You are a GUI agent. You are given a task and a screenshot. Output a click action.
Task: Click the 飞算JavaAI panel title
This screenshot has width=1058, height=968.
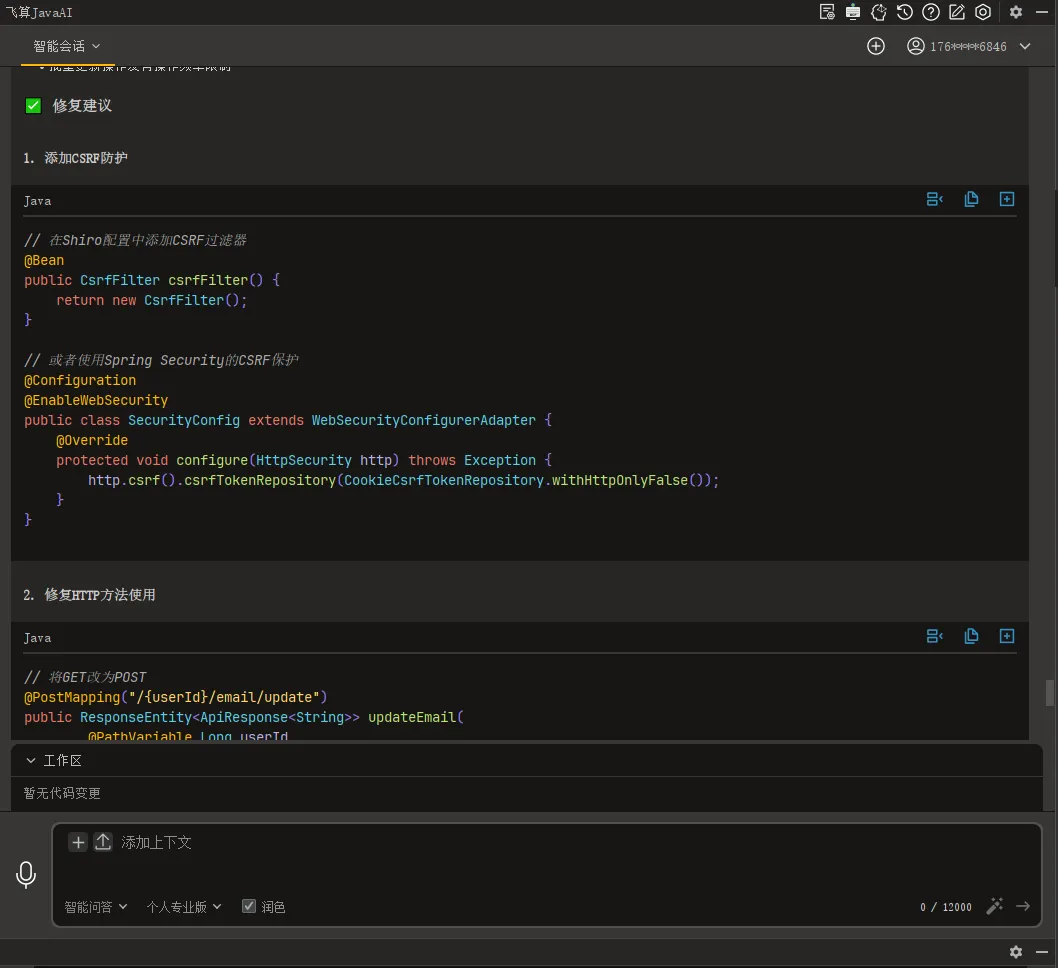pyautogui.click(x=39, y=12)
